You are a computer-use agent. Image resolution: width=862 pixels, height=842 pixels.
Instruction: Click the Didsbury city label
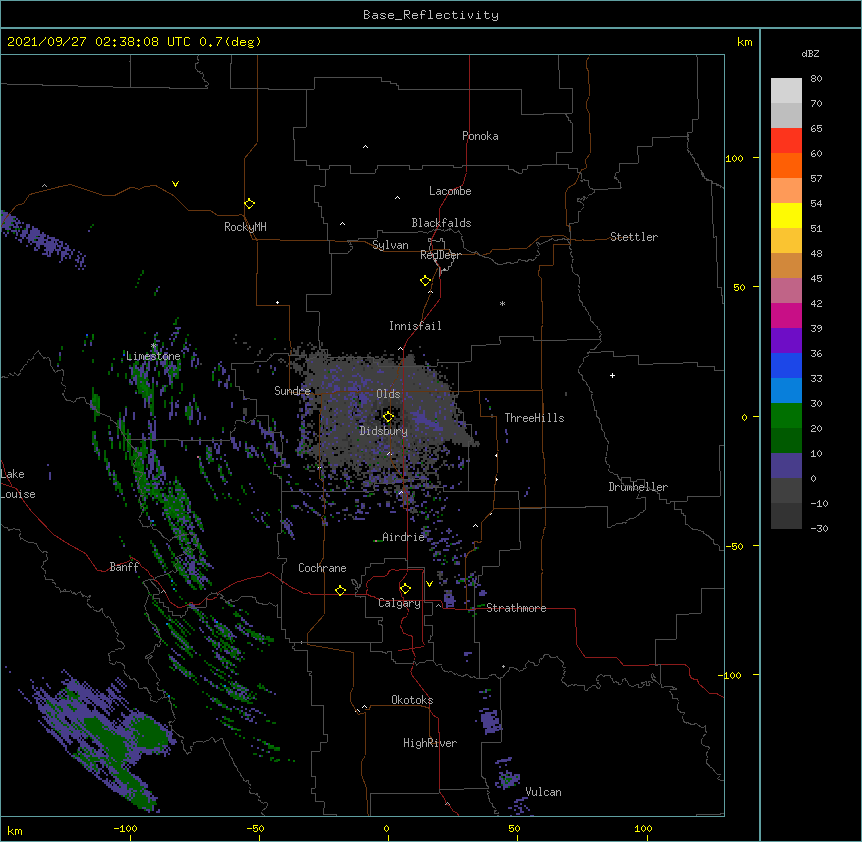(383, 431)
